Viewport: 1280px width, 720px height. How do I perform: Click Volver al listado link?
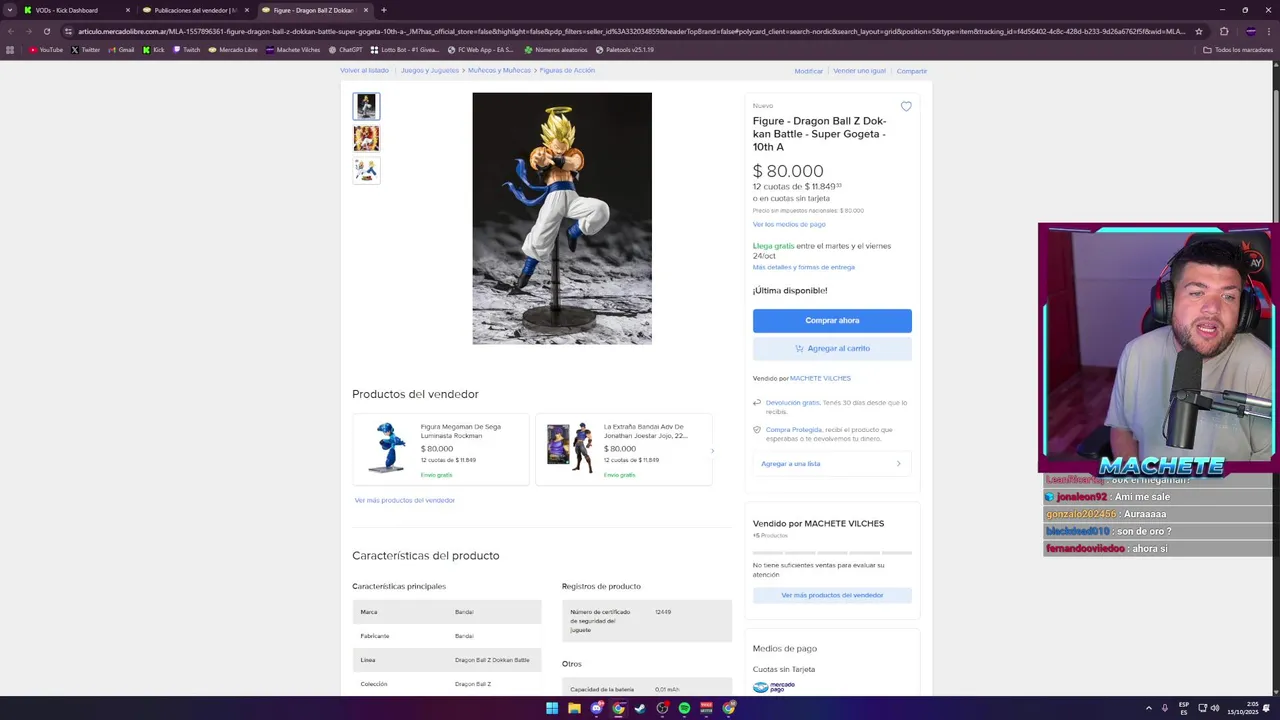coord(364,71)
